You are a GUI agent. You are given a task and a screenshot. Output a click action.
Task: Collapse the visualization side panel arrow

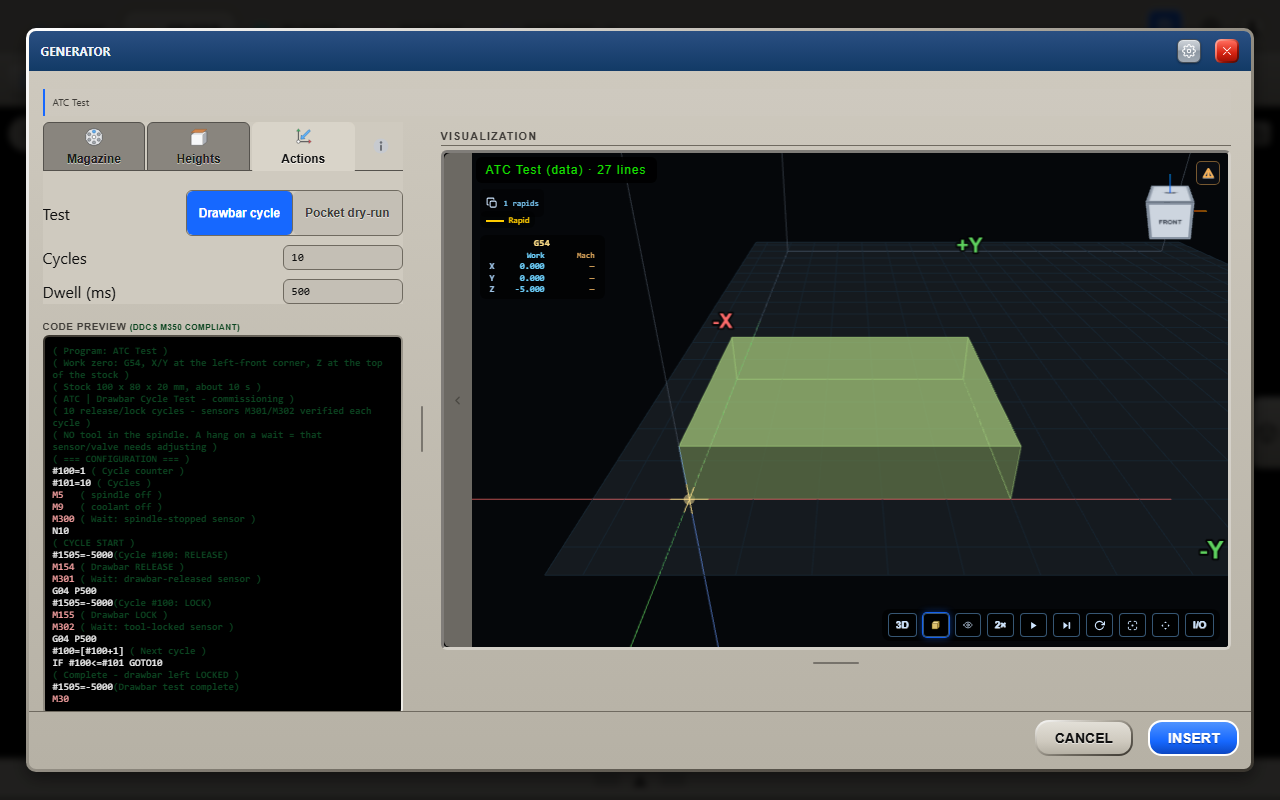[x=458, y=400]
